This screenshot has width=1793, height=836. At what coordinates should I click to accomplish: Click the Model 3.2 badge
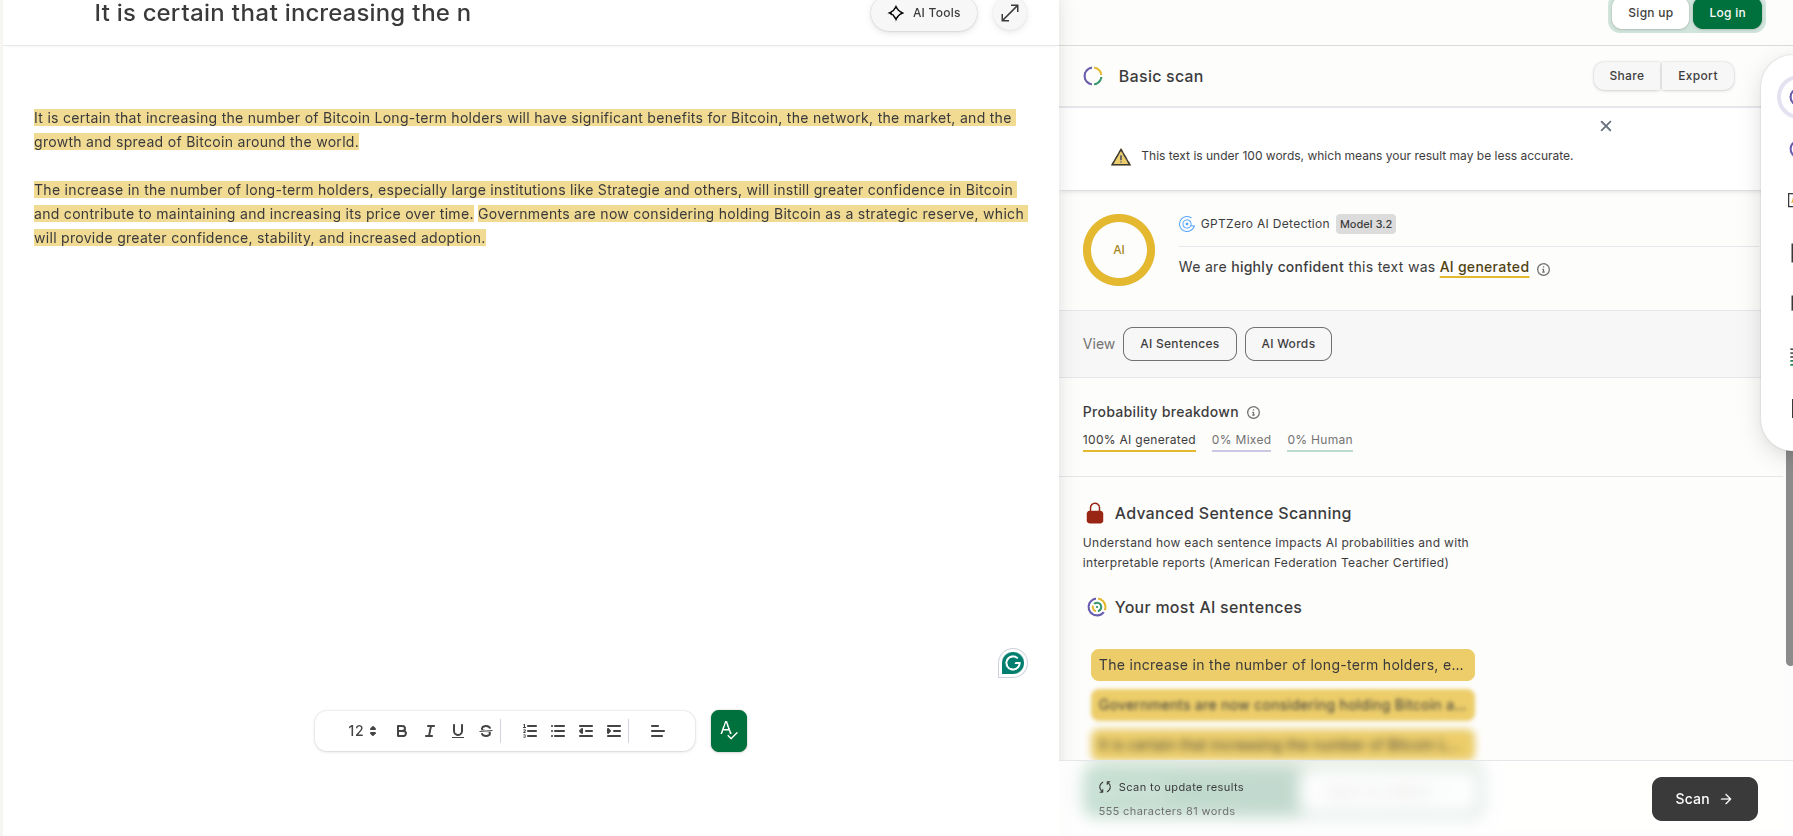point(1365,224)
